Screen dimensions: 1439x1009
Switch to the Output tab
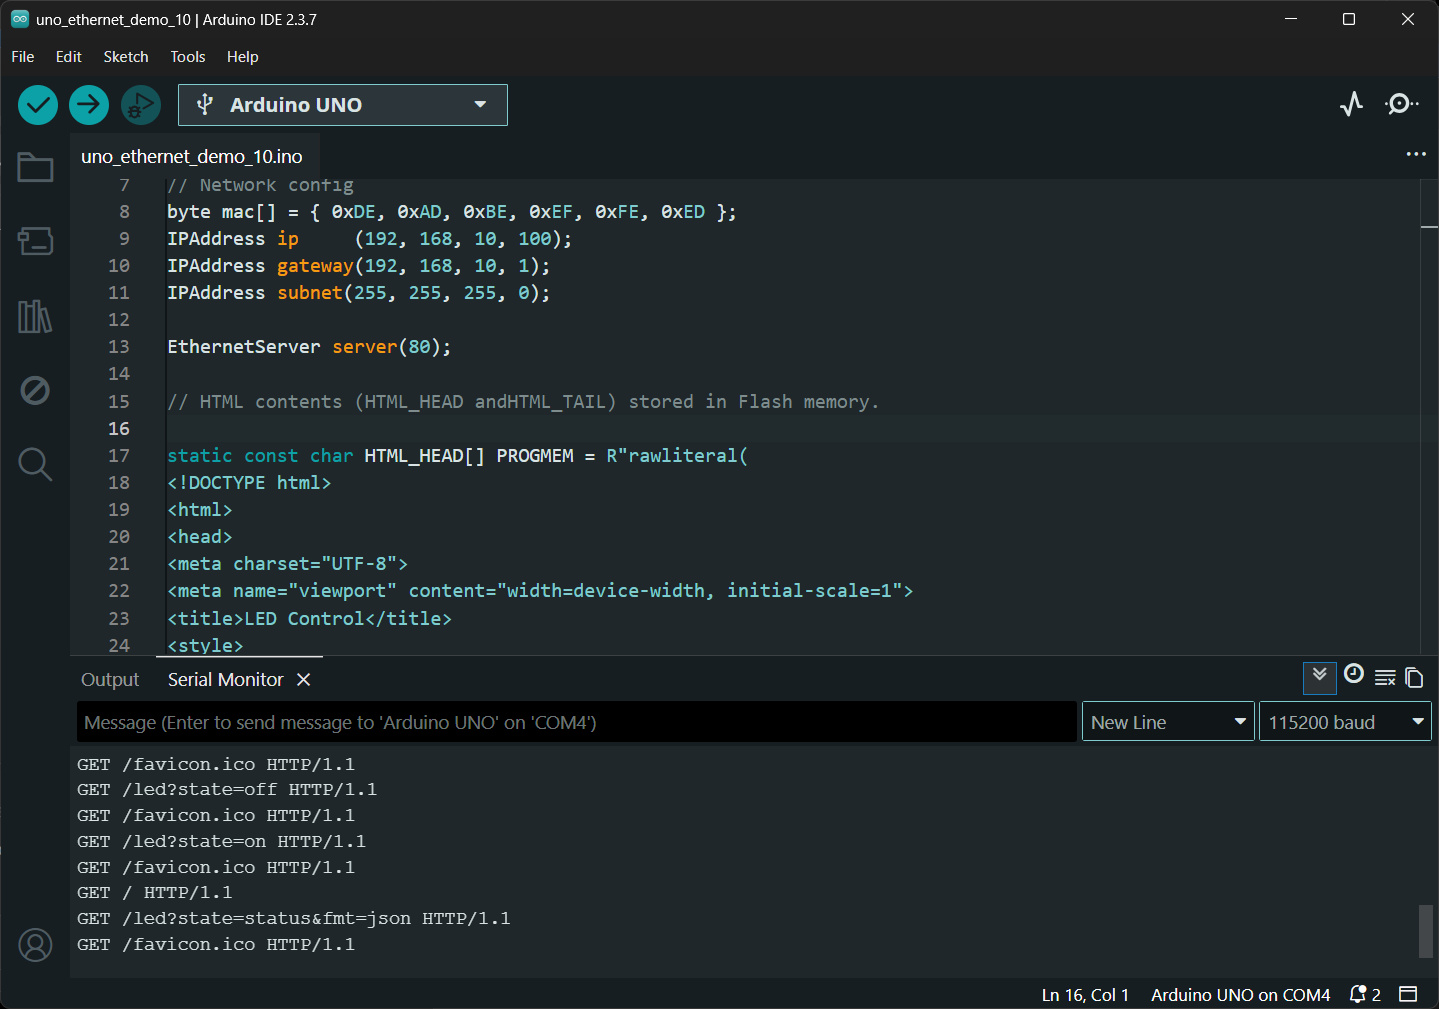pyautogui.click(x=110, y=680)
